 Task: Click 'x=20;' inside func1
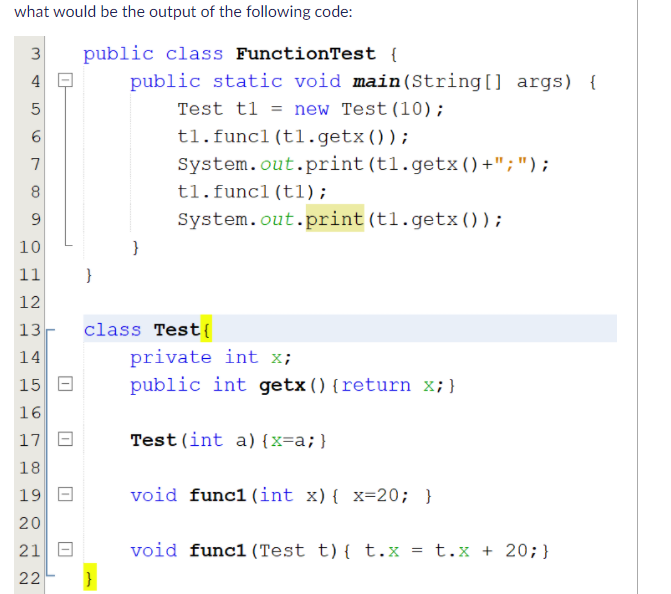click(x=381, y=496)
